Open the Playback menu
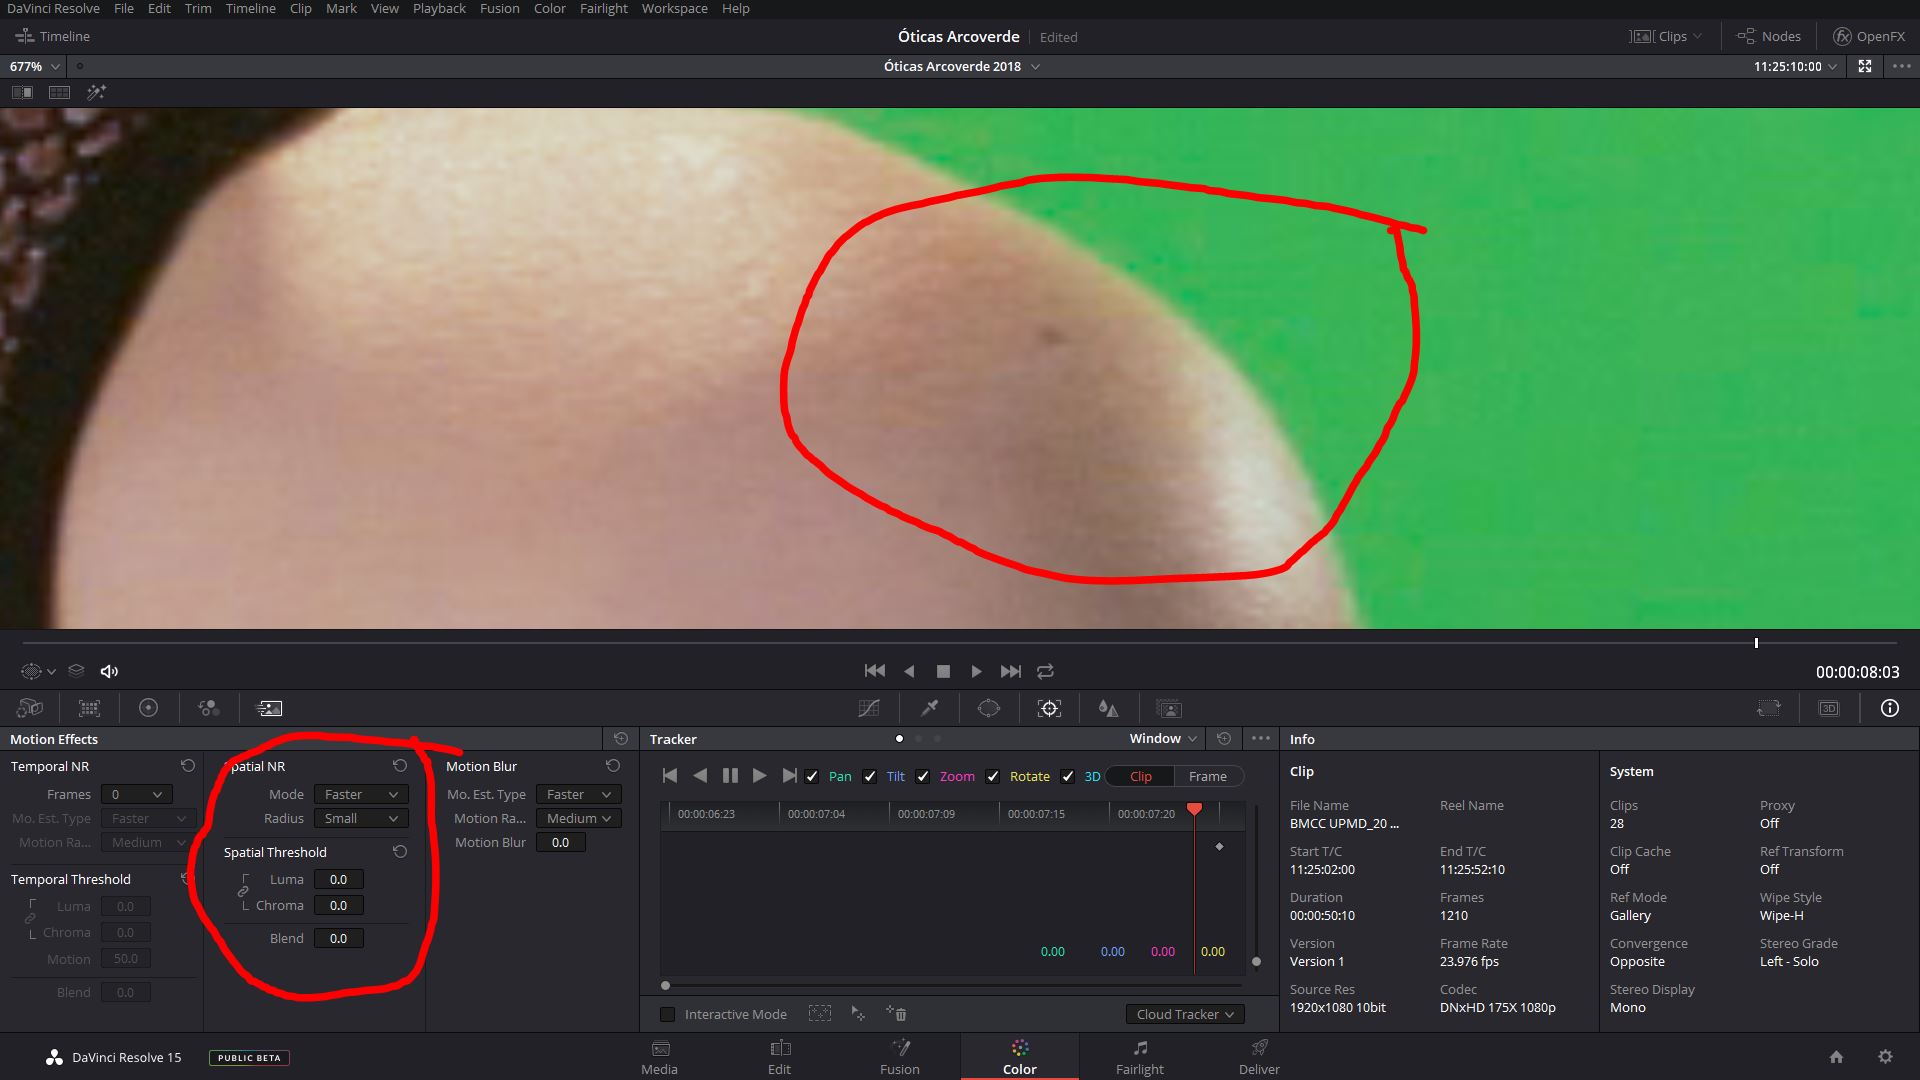This screenshot has height=1080, width=1920. pyautogui.click(x=439, y=8)
